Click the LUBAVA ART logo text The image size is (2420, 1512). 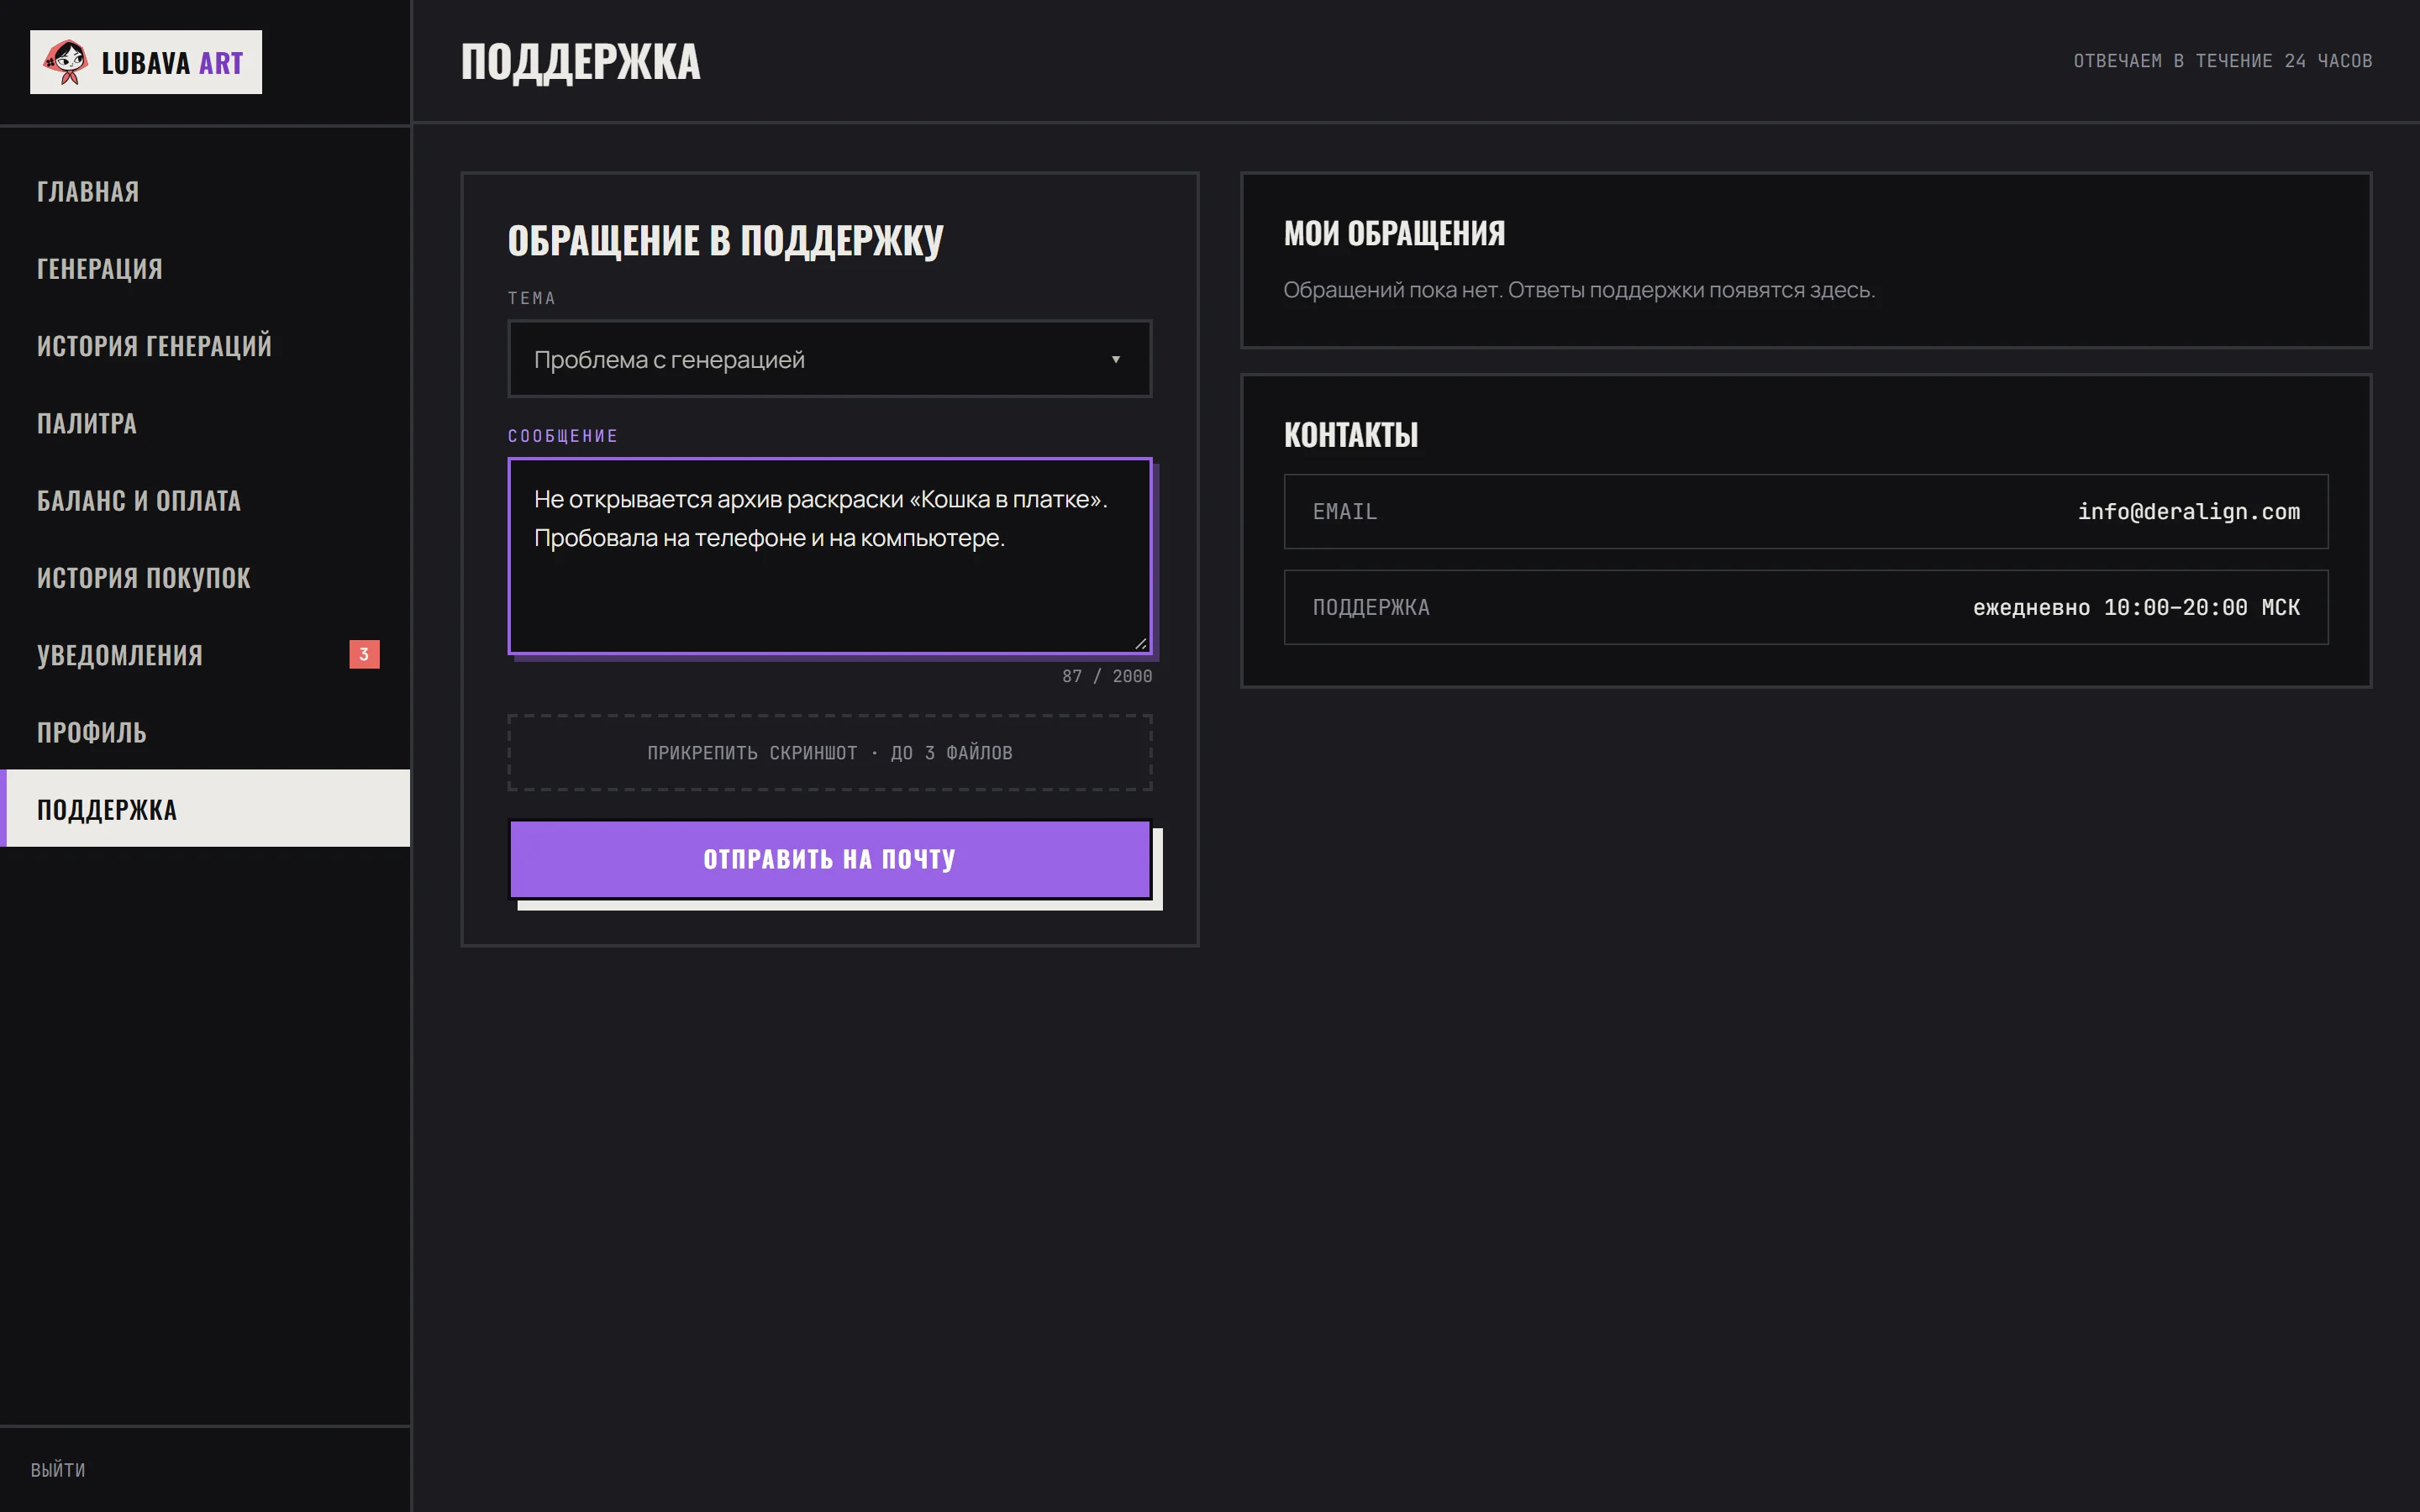pos(172,63)
